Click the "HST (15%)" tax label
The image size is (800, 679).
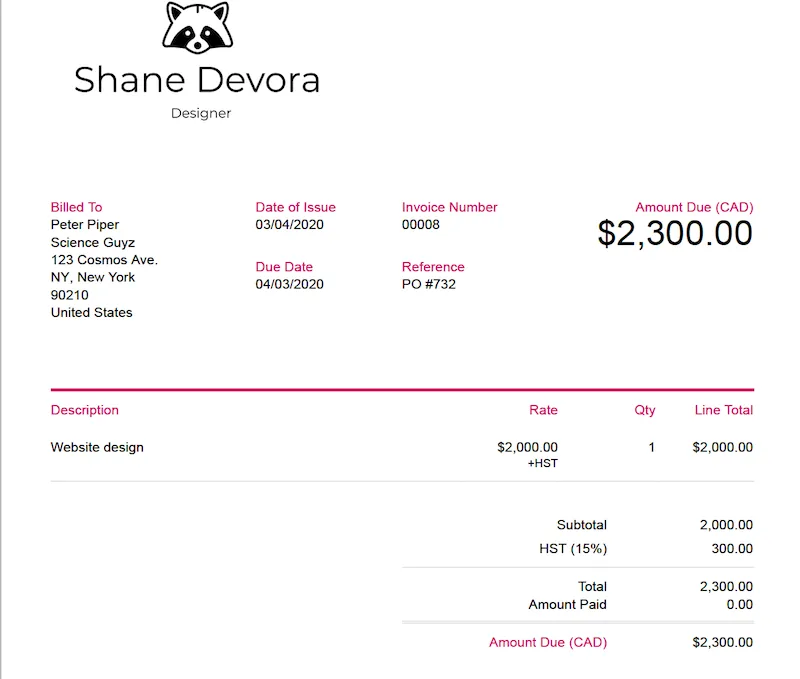coord(573,549)
